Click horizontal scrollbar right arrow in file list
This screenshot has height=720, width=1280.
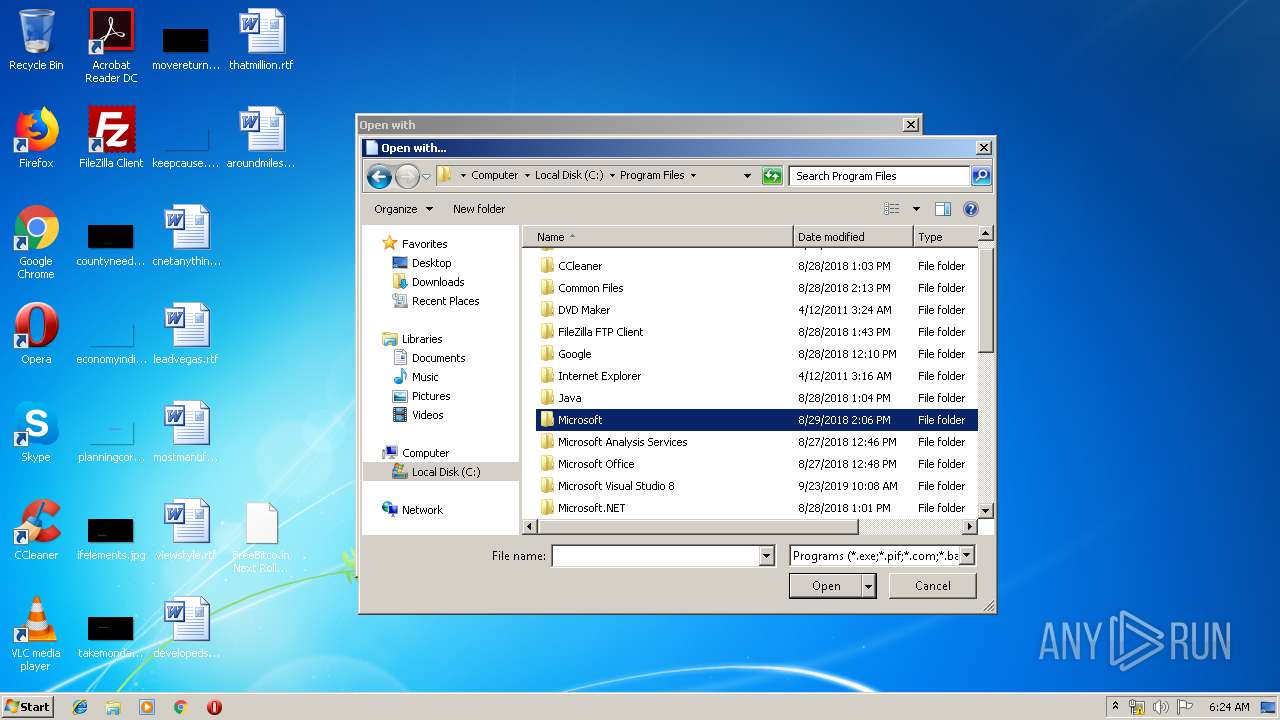(969, 526)
